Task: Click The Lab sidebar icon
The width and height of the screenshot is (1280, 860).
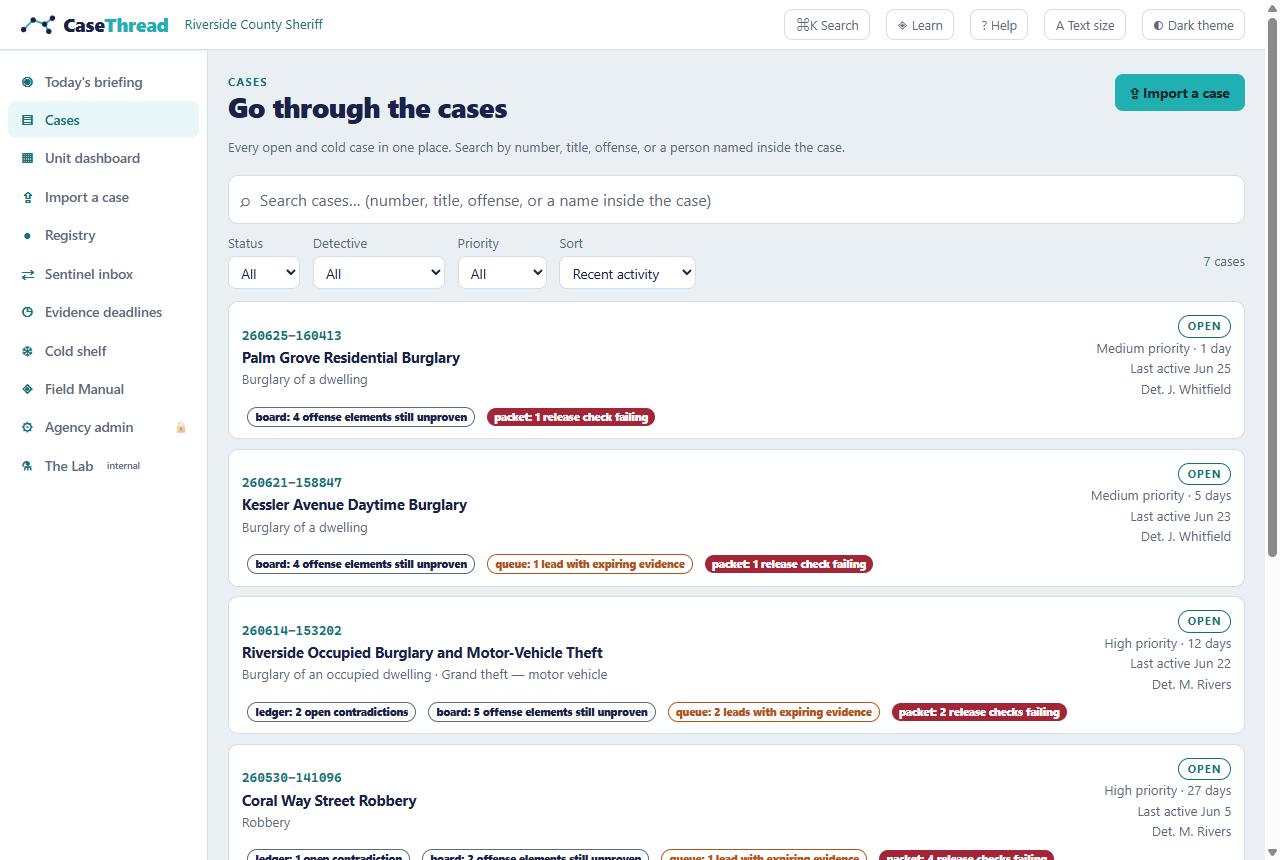Action: click(x=27, y=466)
